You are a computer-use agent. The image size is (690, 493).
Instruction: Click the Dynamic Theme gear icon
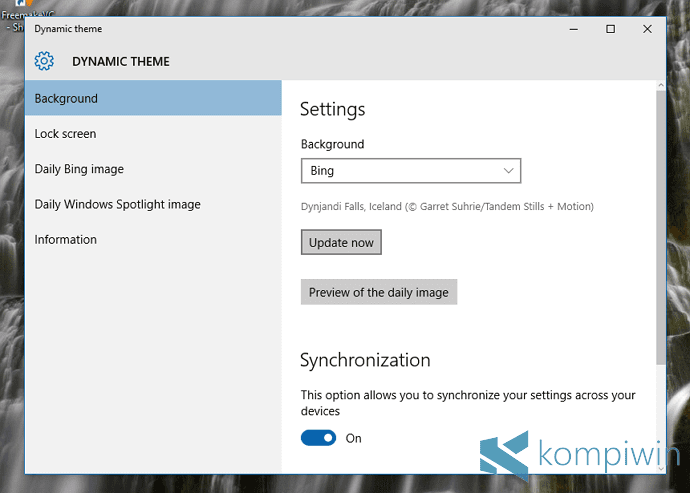(x=44, y=61)
